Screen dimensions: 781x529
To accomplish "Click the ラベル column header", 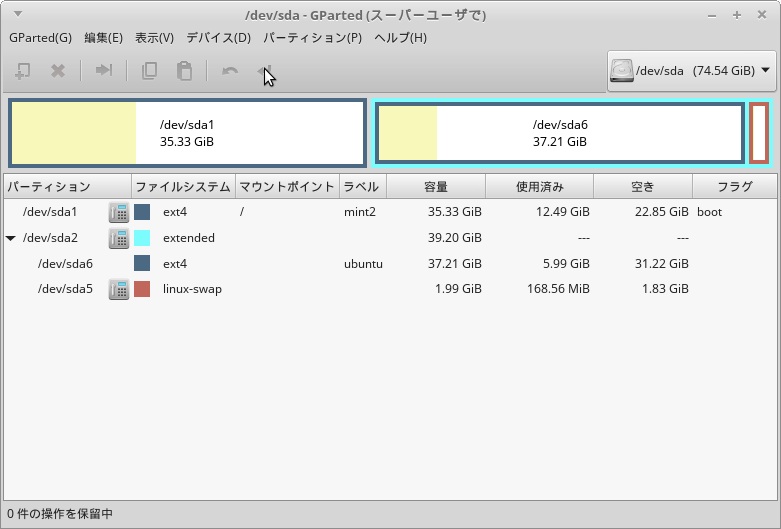I will coord(363,187).
